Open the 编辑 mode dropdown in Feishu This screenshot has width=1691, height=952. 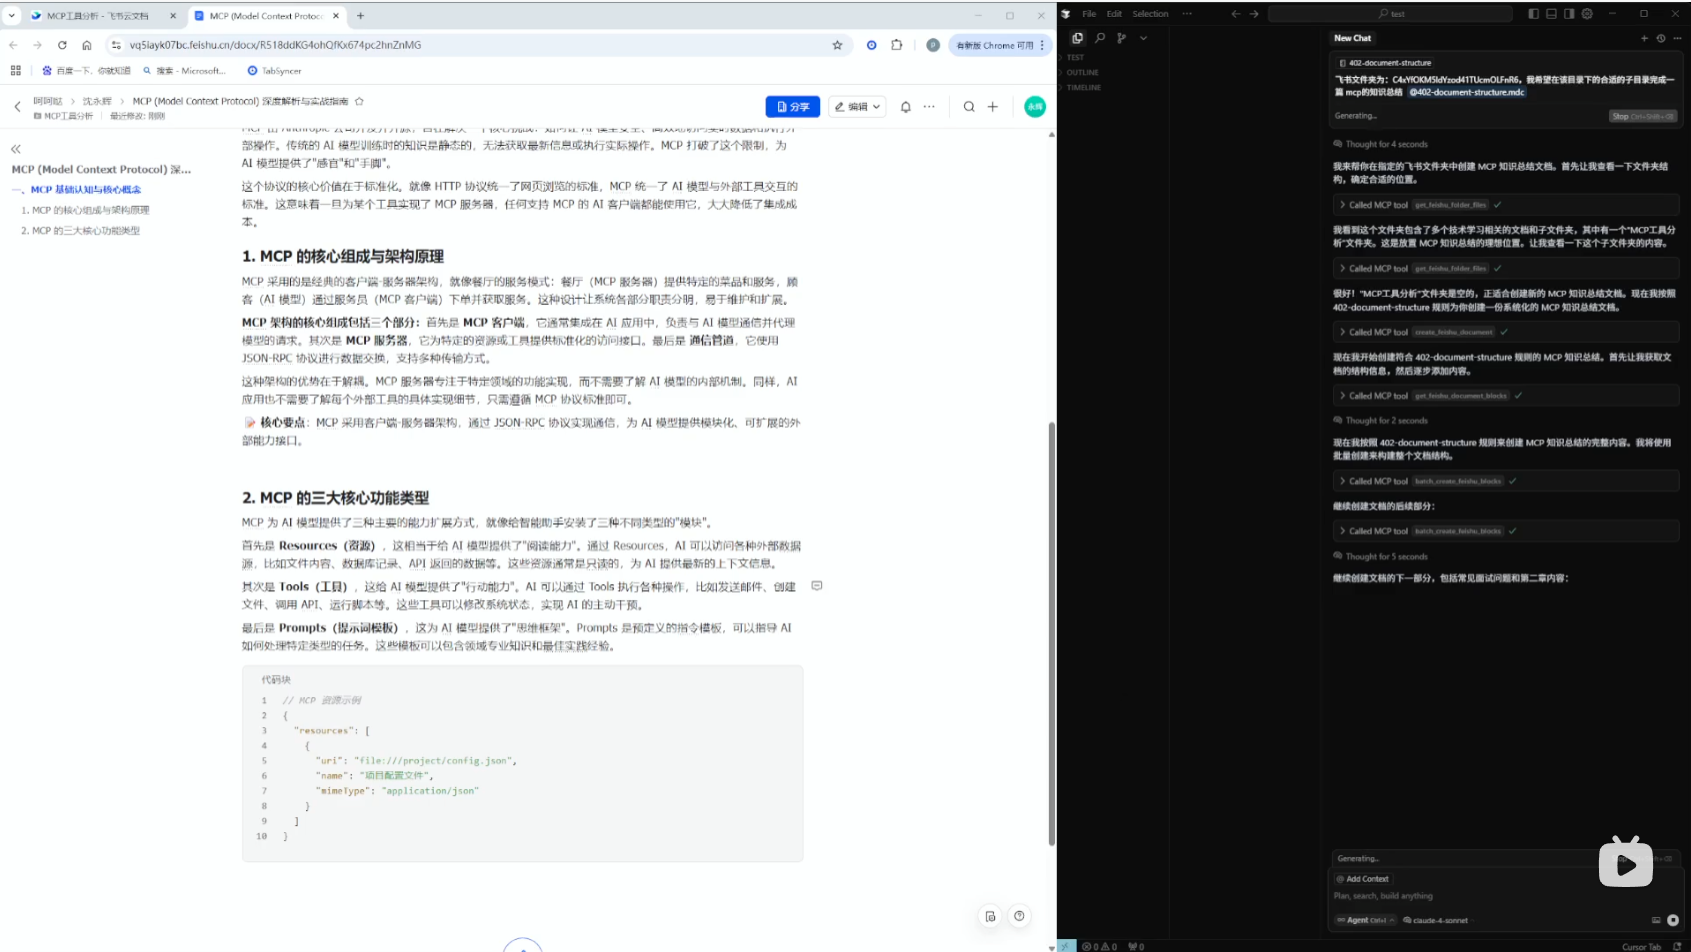click(856, 106)
